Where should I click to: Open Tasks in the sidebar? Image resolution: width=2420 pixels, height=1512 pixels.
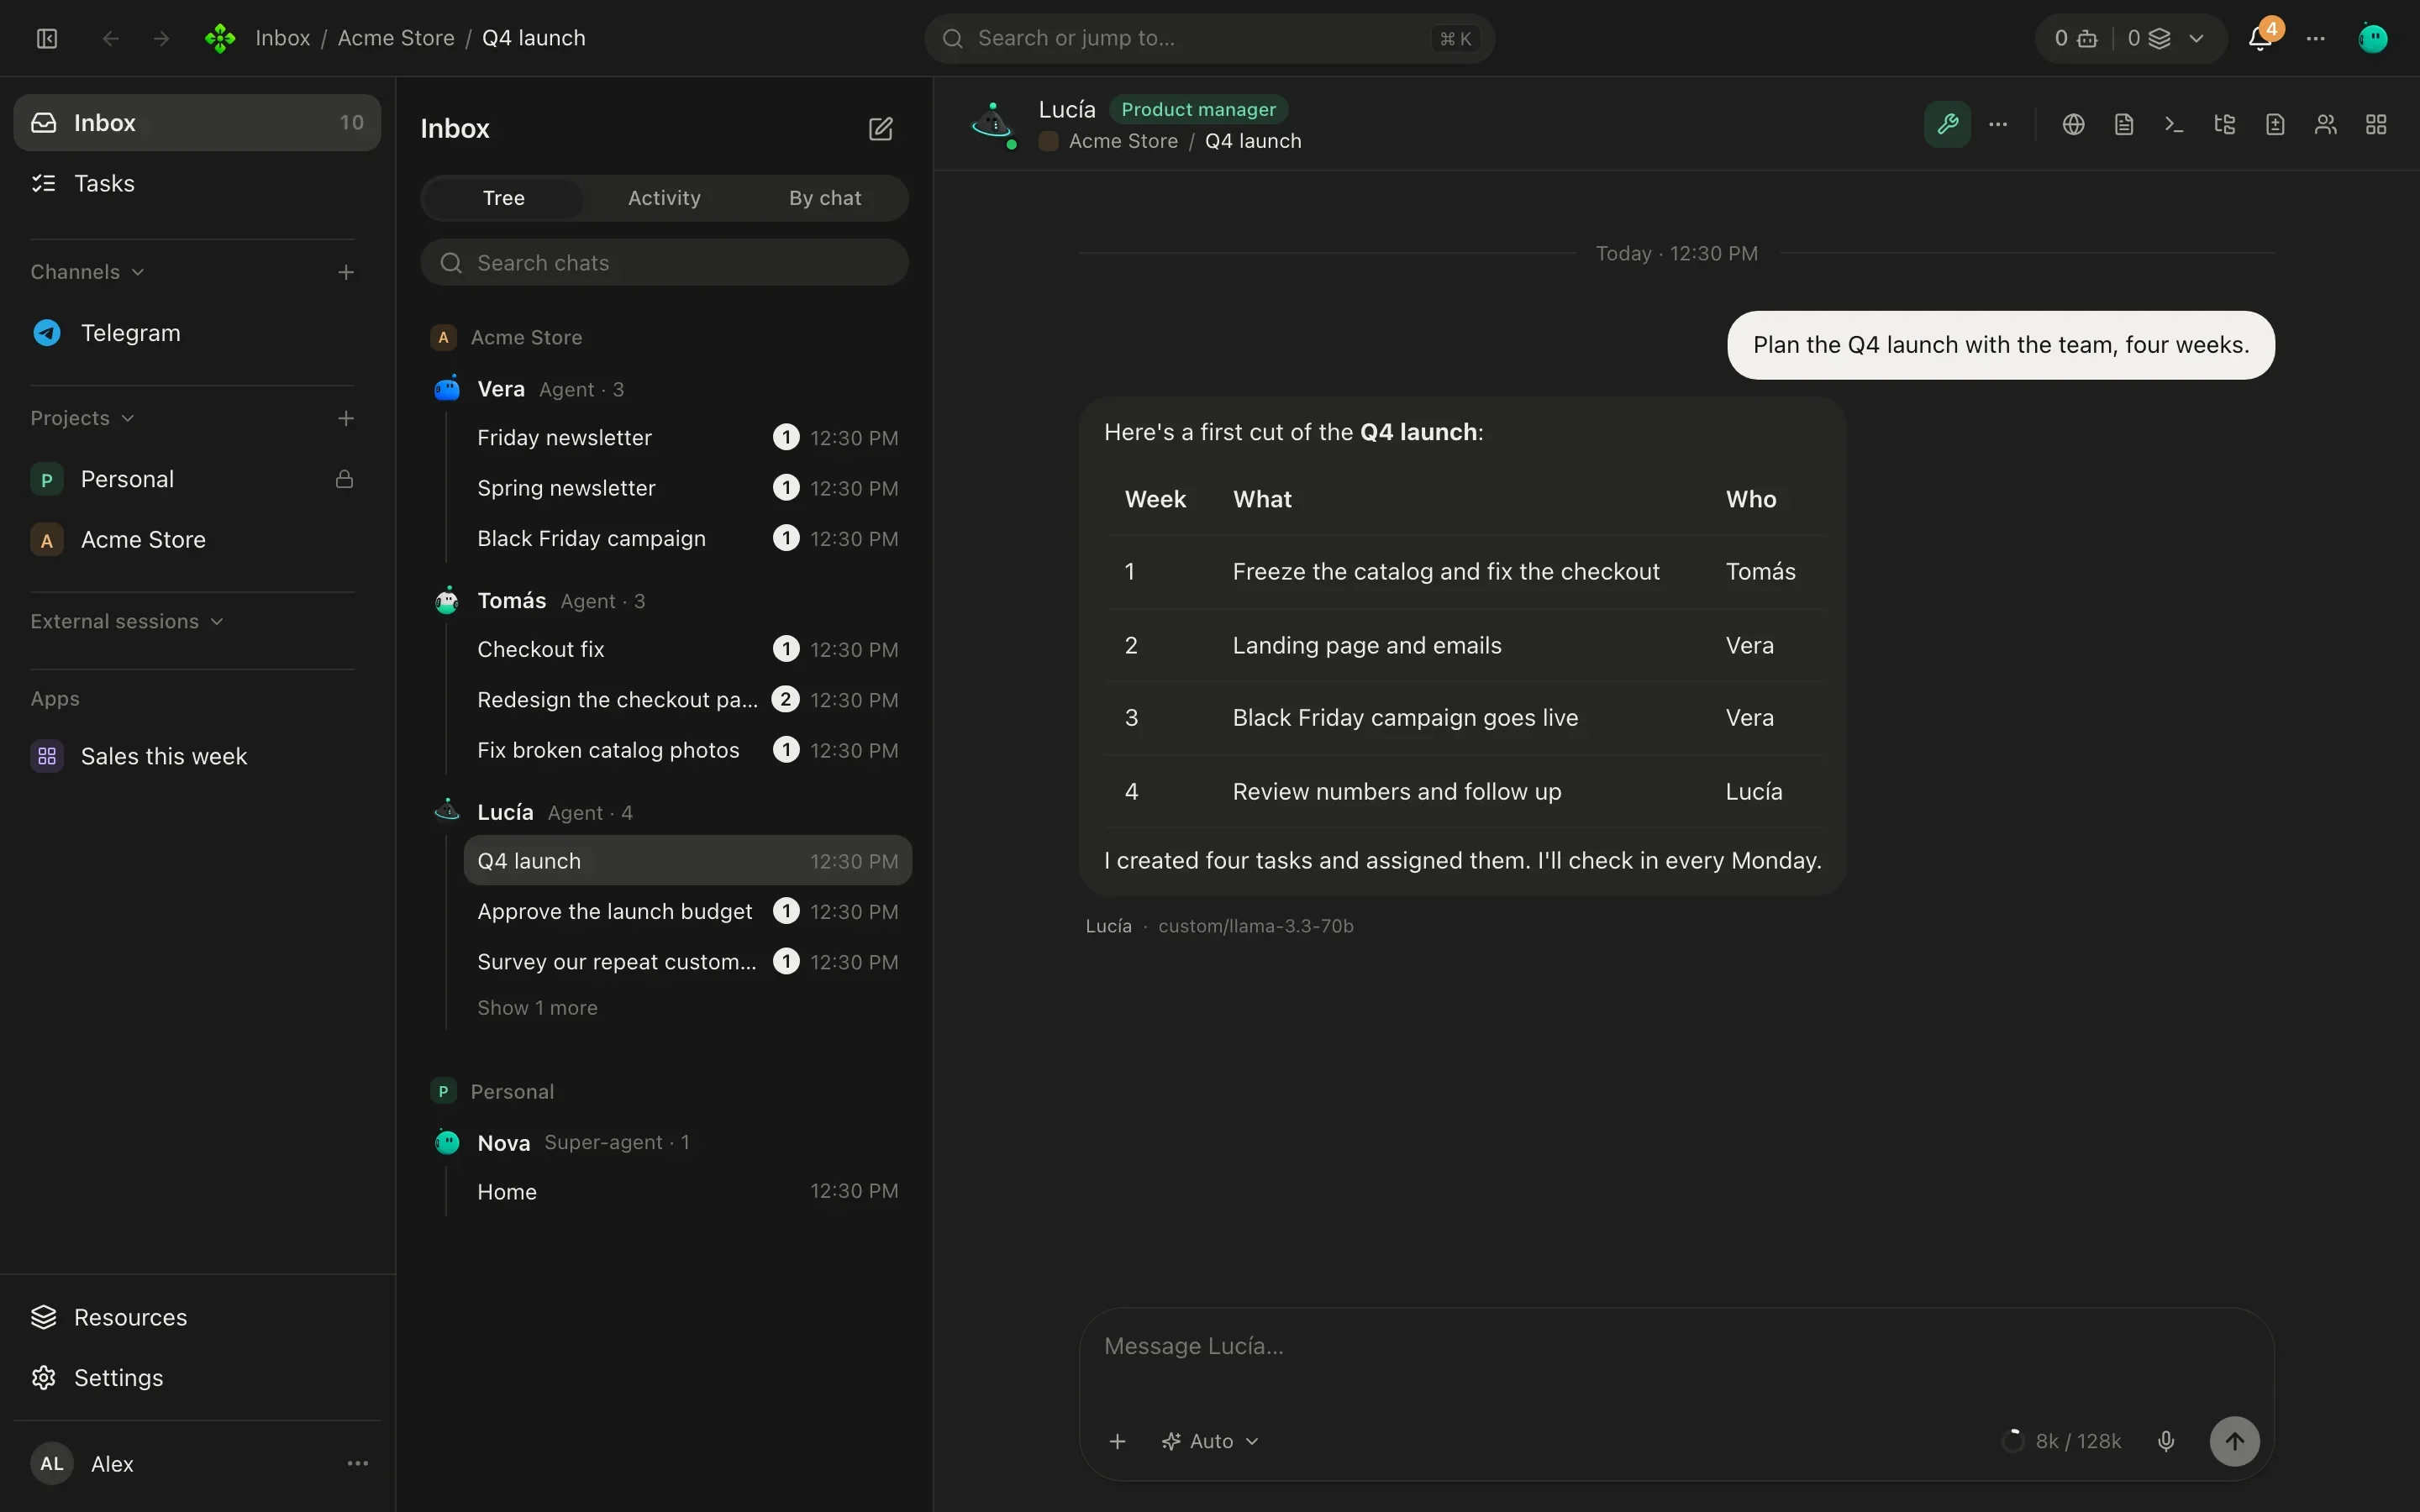point(197,183)
